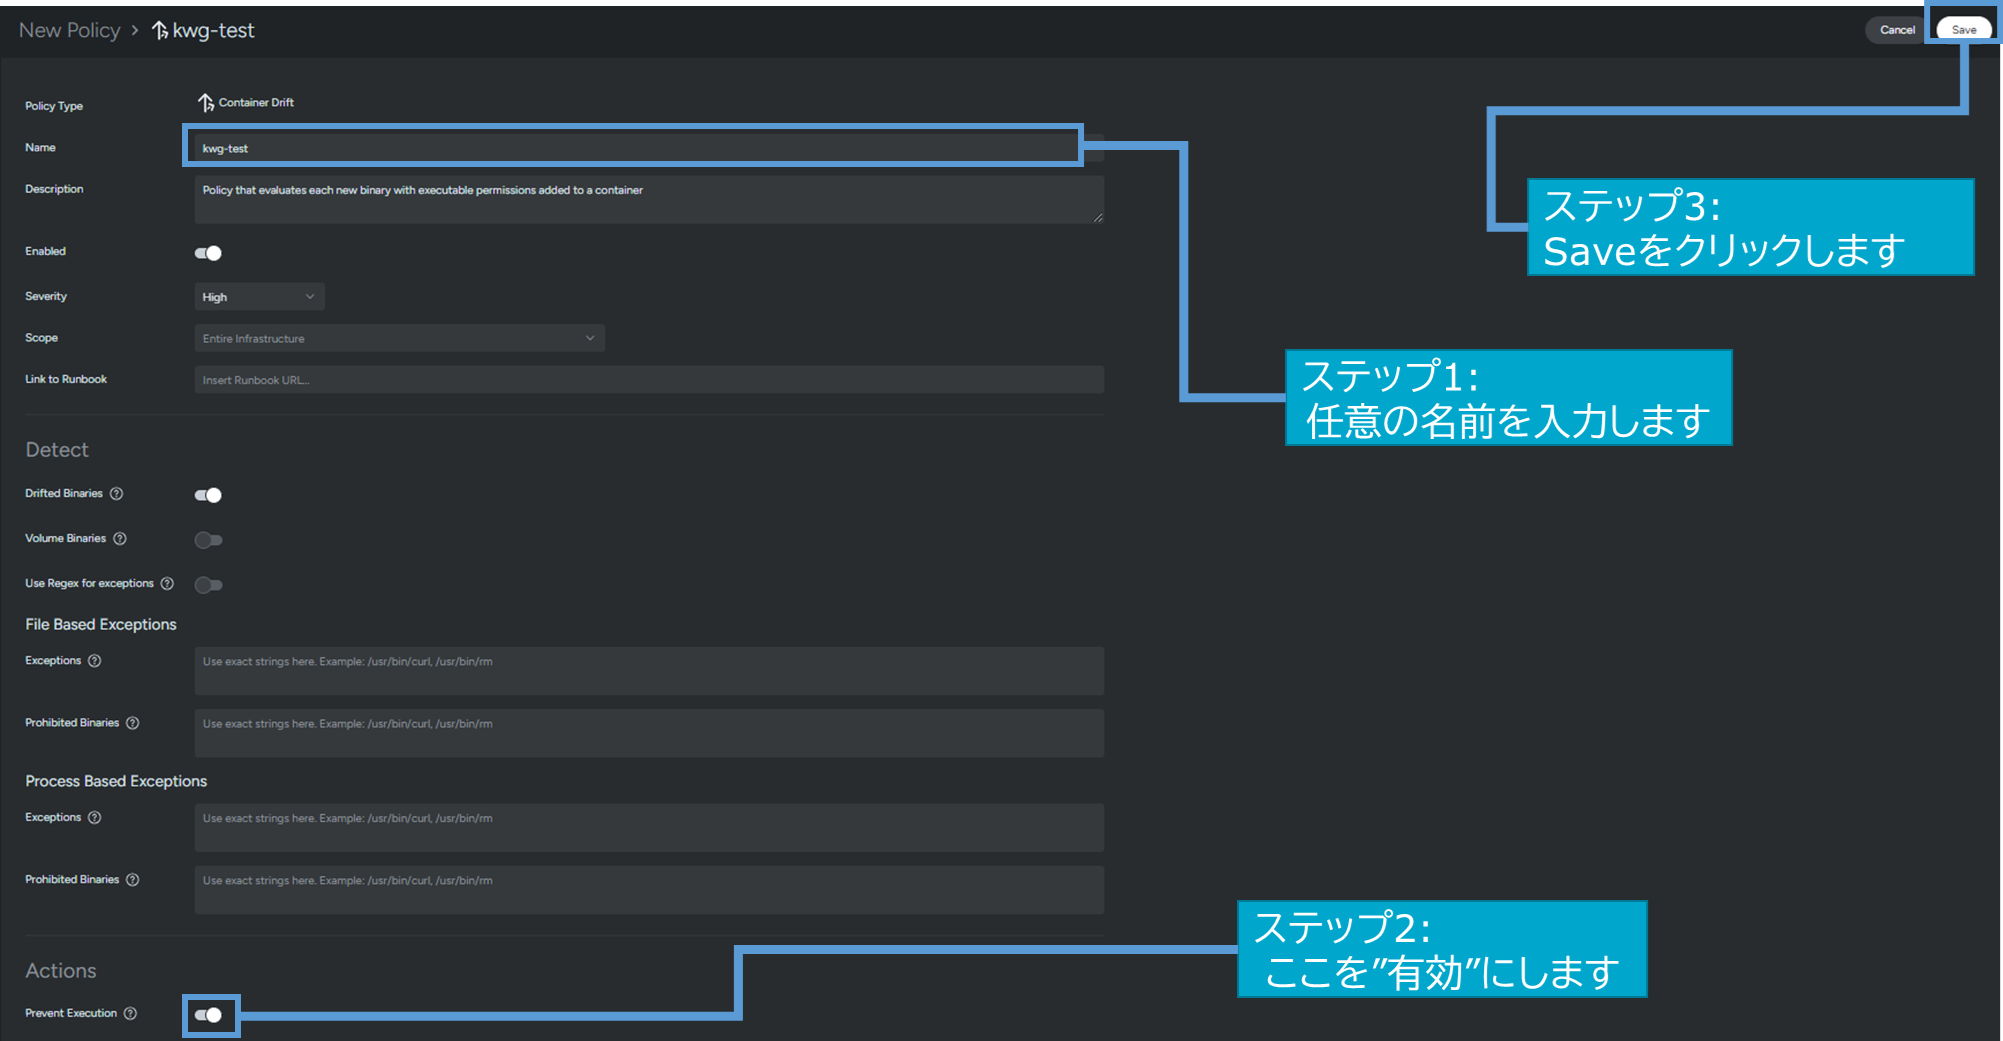Click the Cancel button
The width and height of the screenshot is (2003, 1041).
coord(1896,30)
